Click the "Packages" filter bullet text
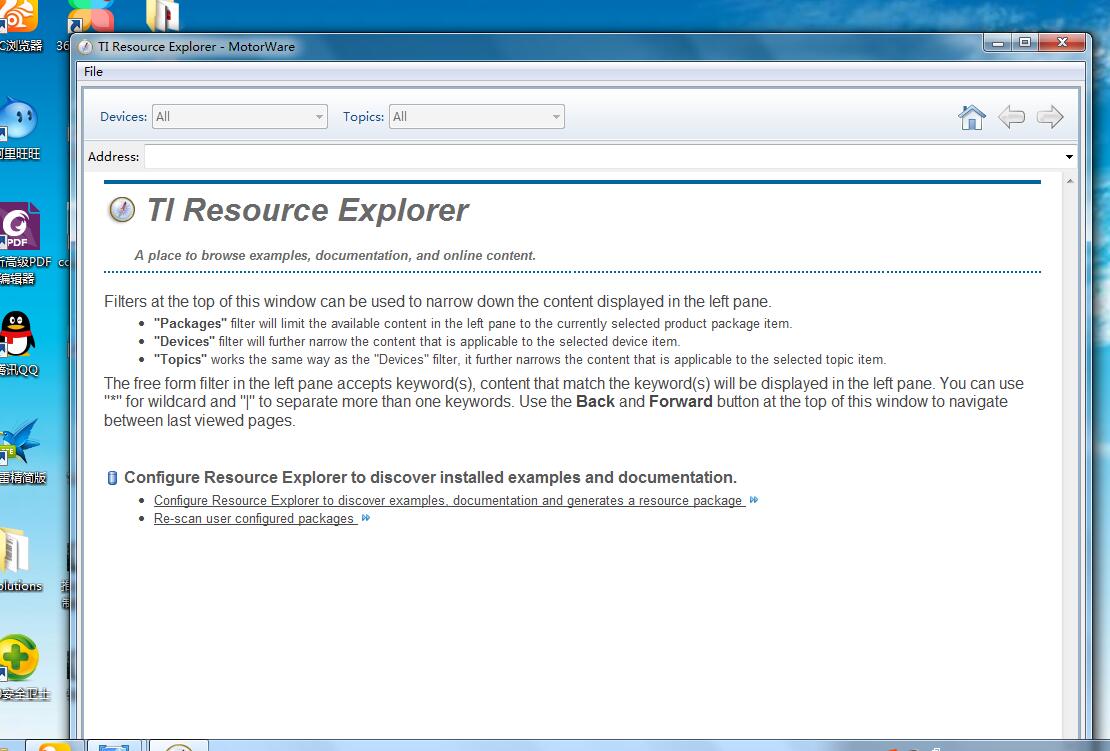 click(473, 323)
